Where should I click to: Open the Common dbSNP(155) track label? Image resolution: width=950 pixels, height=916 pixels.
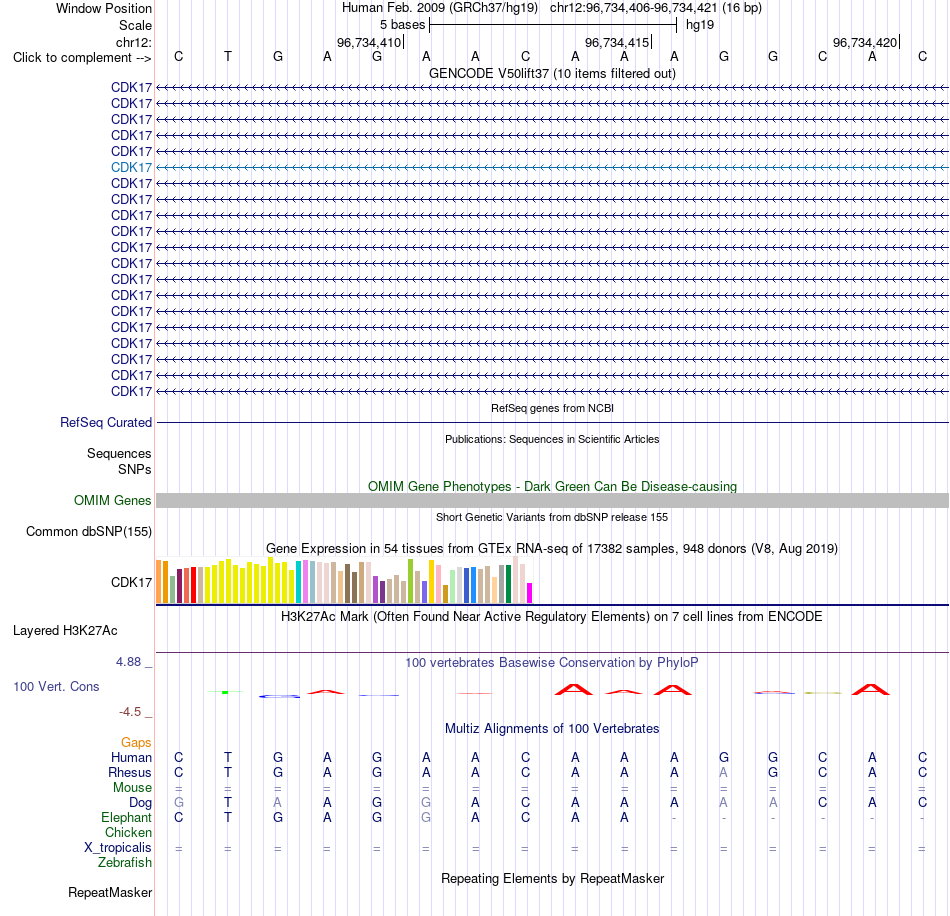tap(89, 531)
